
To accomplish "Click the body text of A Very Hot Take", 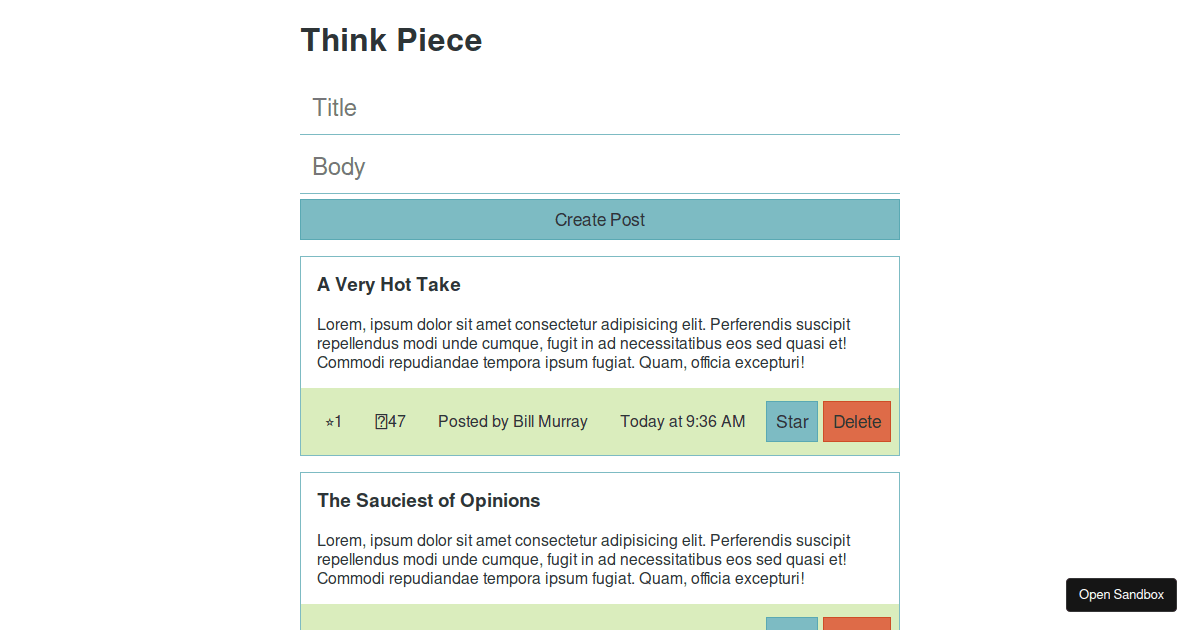I will coord(582,343).
